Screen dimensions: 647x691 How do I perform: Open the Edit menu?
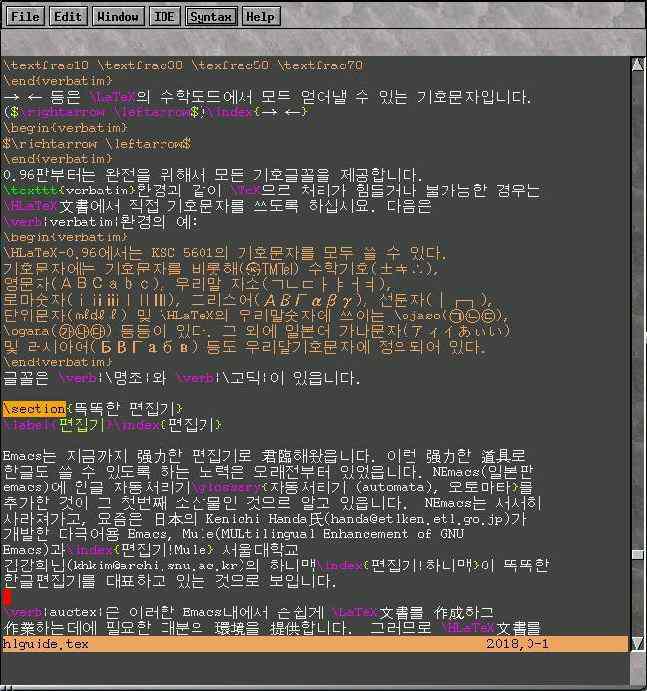pyautogui.click(x=68, y=17)
